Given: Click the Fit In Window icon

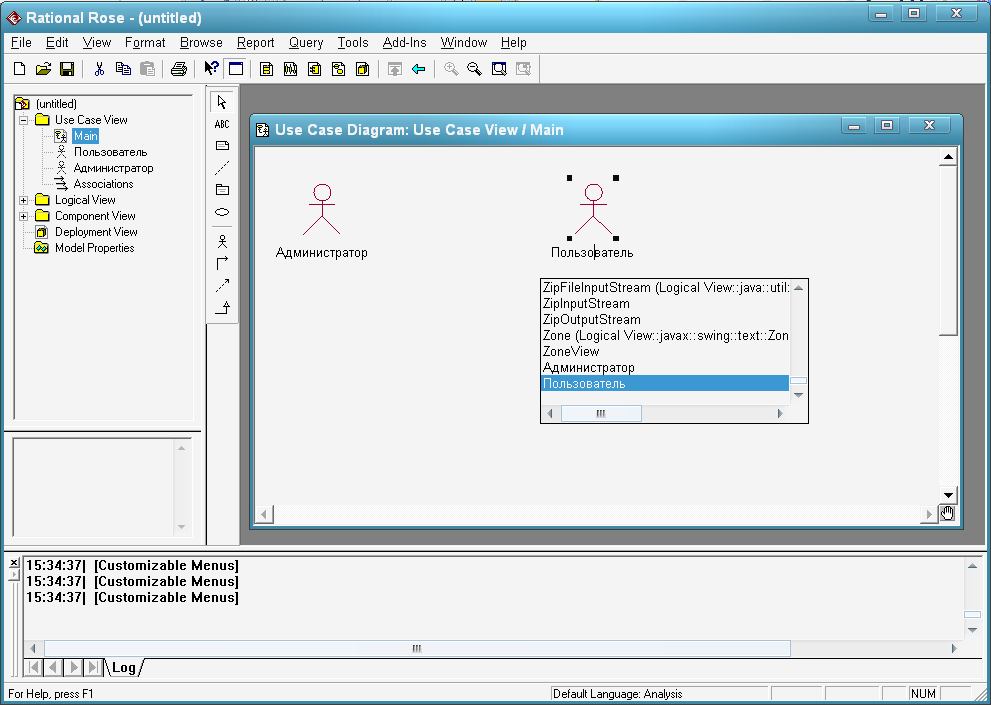Looking at the screenshot, I should (x=499, y=69).
